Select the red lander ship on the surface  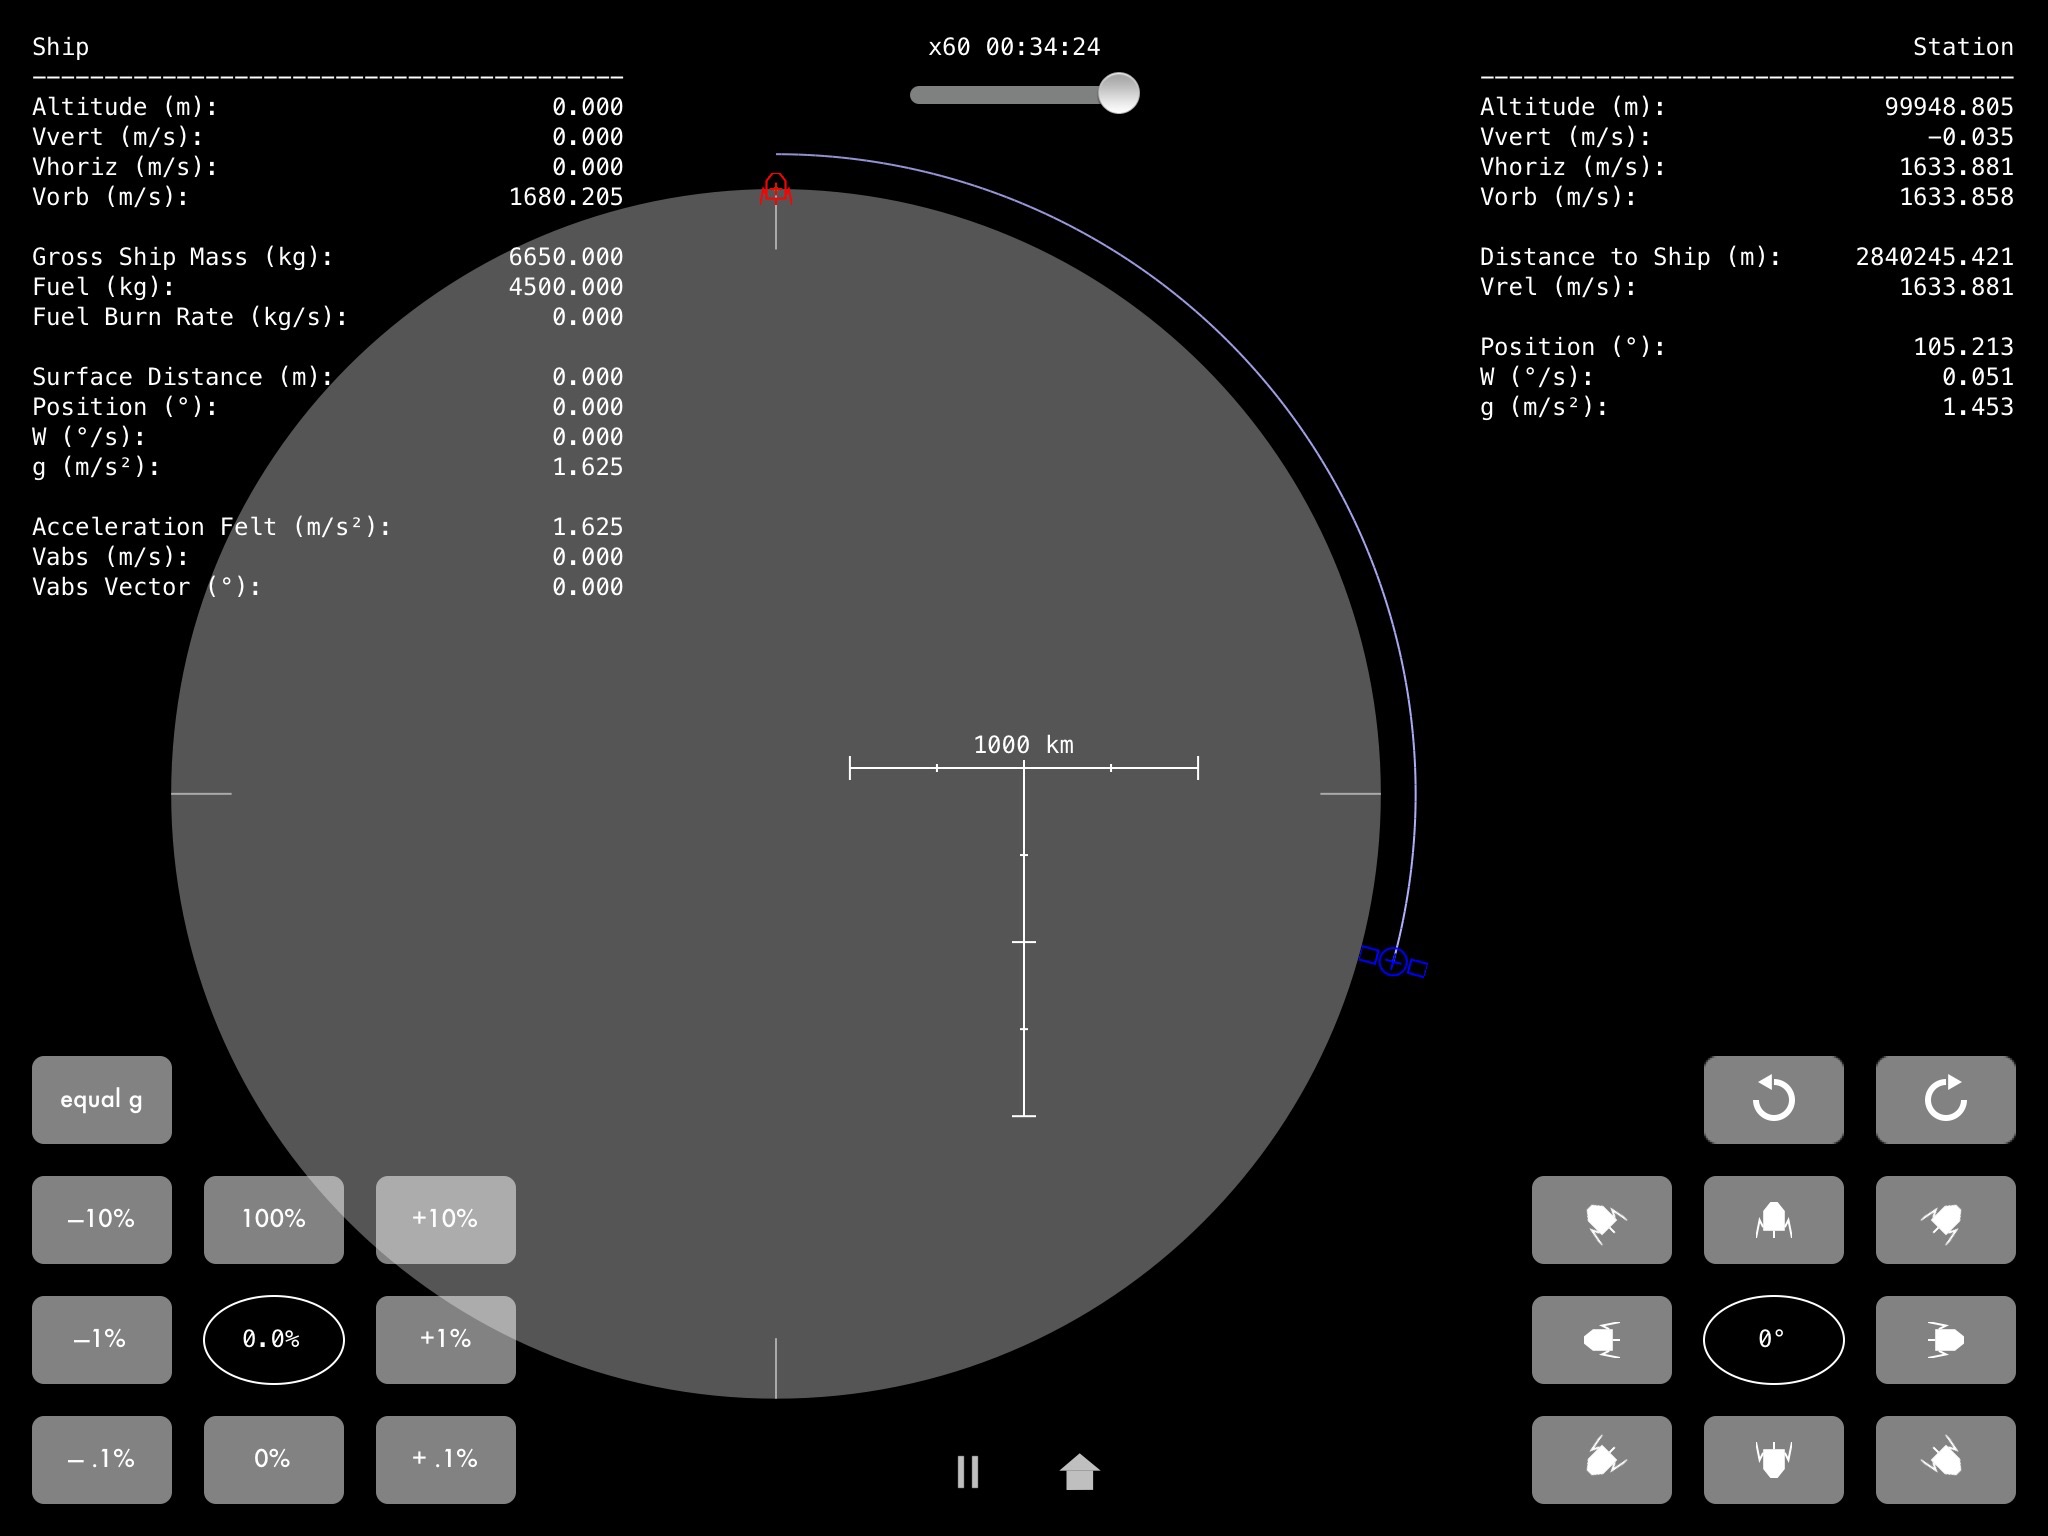coord(776,189)
